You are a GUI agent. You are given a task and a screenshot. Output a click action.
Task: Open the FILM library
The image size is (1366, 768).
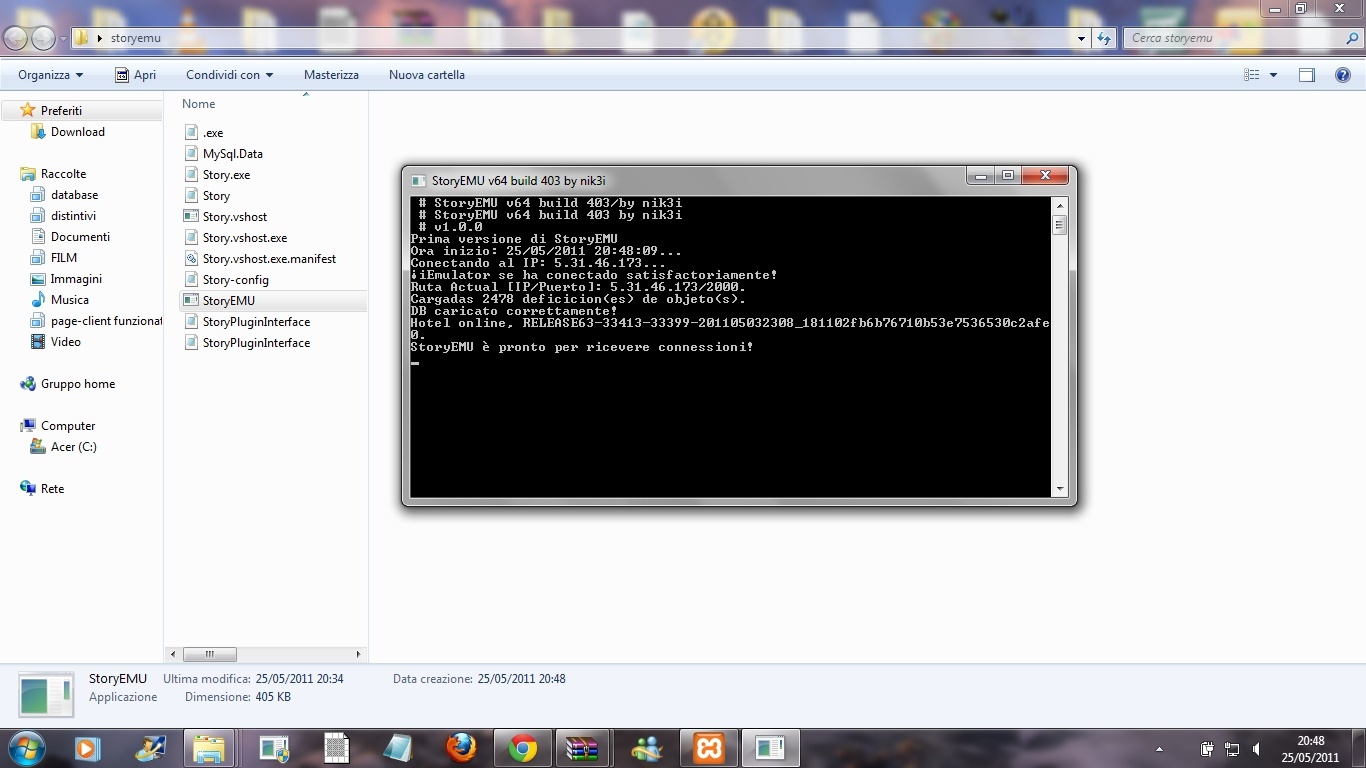pyautogui.click(x=63, y=258)
